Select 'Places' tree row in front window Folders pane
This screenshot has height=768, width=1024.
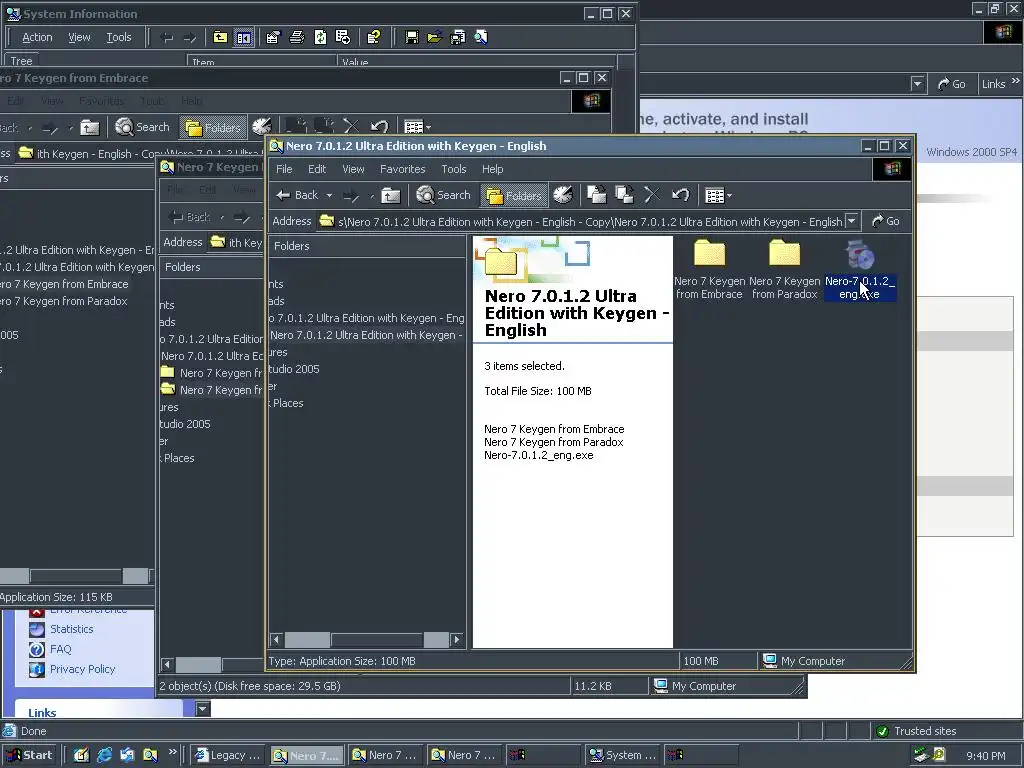pos(287,403)
